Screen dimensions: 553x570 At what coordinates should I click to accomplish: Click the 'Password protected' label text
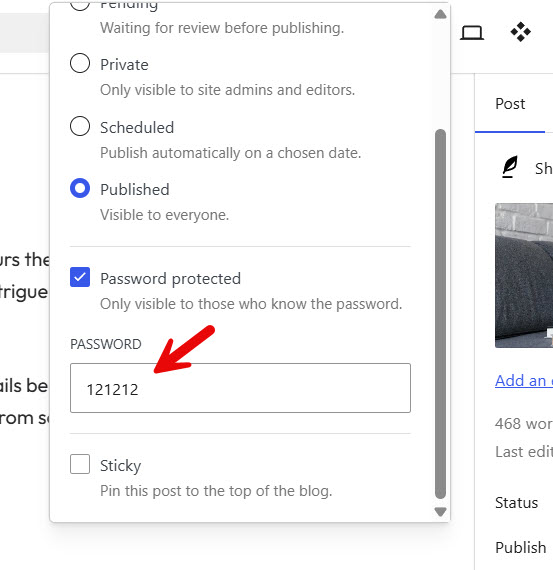(x=171, y=279)
